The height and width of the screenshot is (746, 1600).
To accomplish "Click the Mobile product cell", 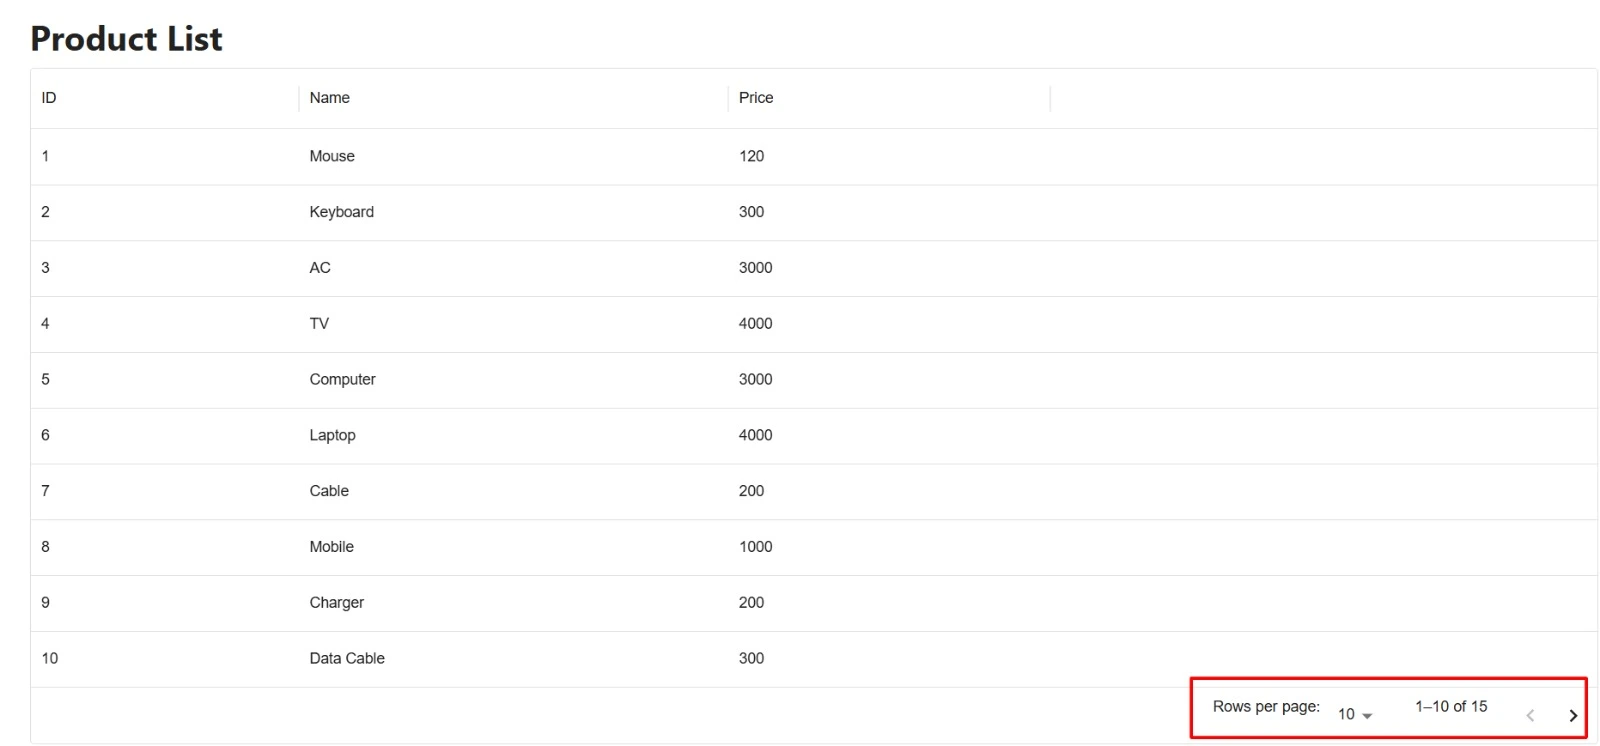I will (331, 547).
